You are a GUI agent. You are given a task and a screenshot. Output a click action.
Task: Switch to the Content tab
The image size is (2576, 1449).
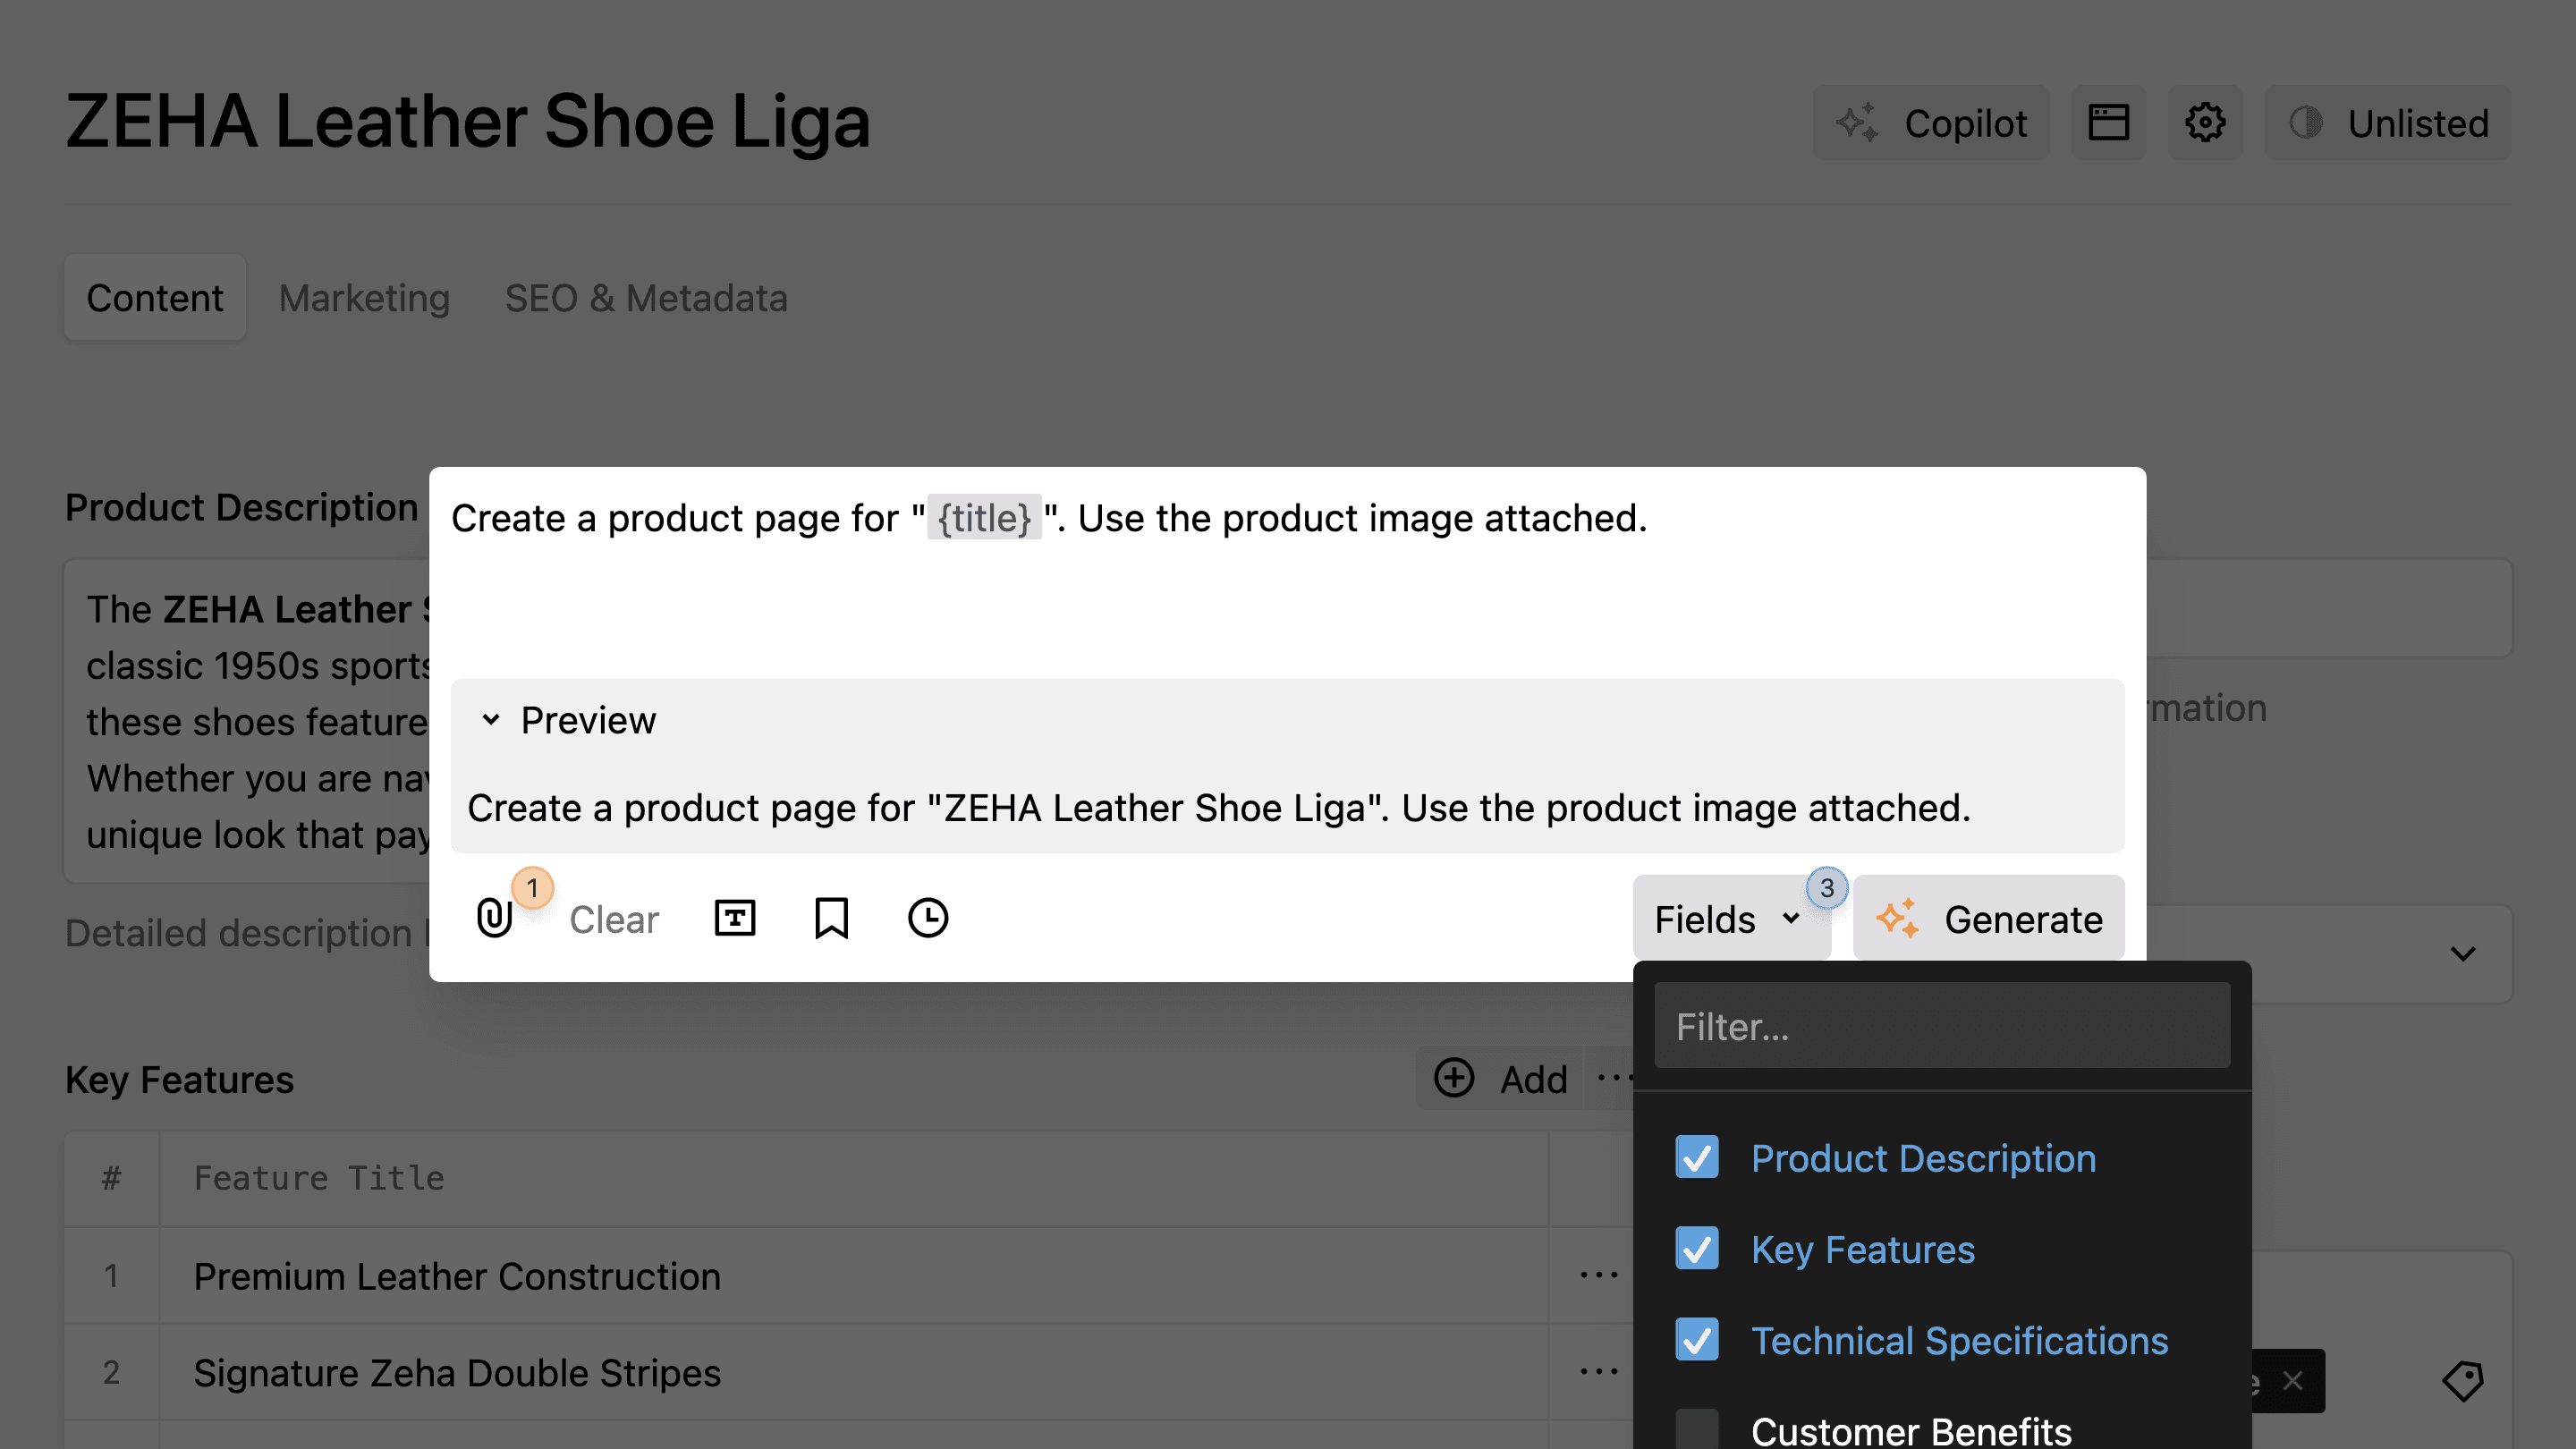(155, 298)
